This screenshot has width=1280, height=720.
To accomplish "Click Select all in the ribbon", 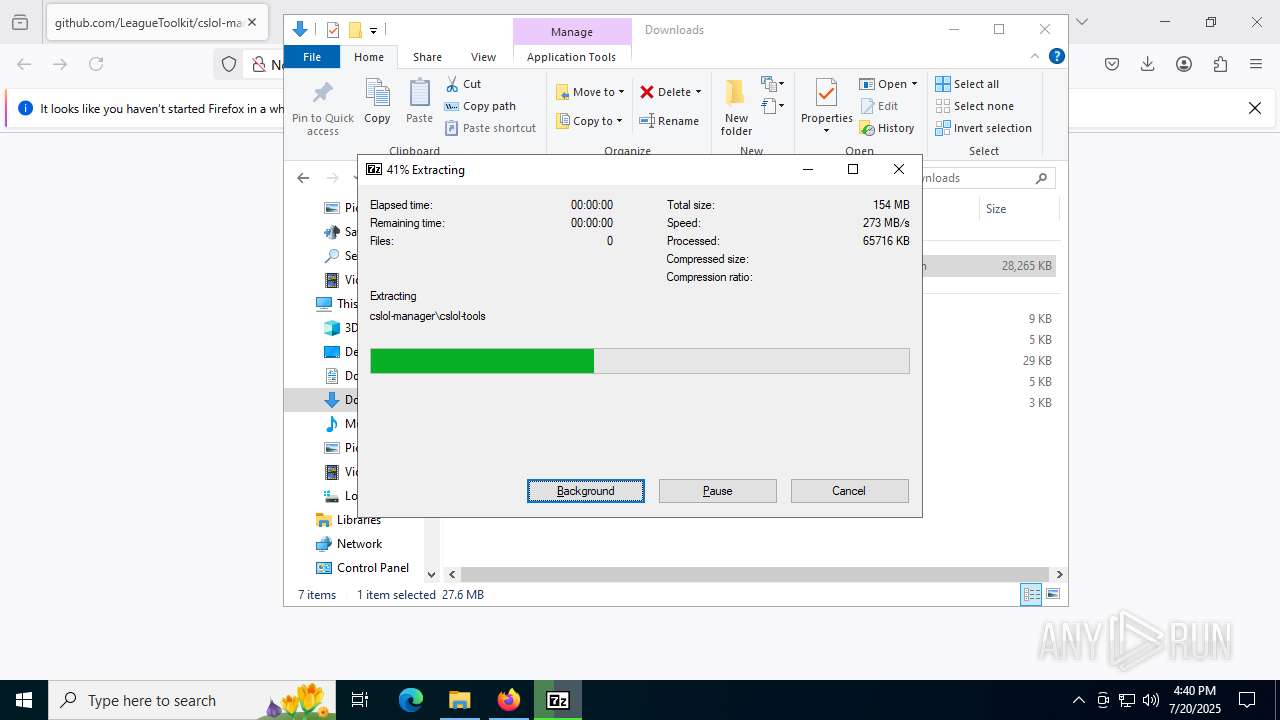I will tap(967, 84).
